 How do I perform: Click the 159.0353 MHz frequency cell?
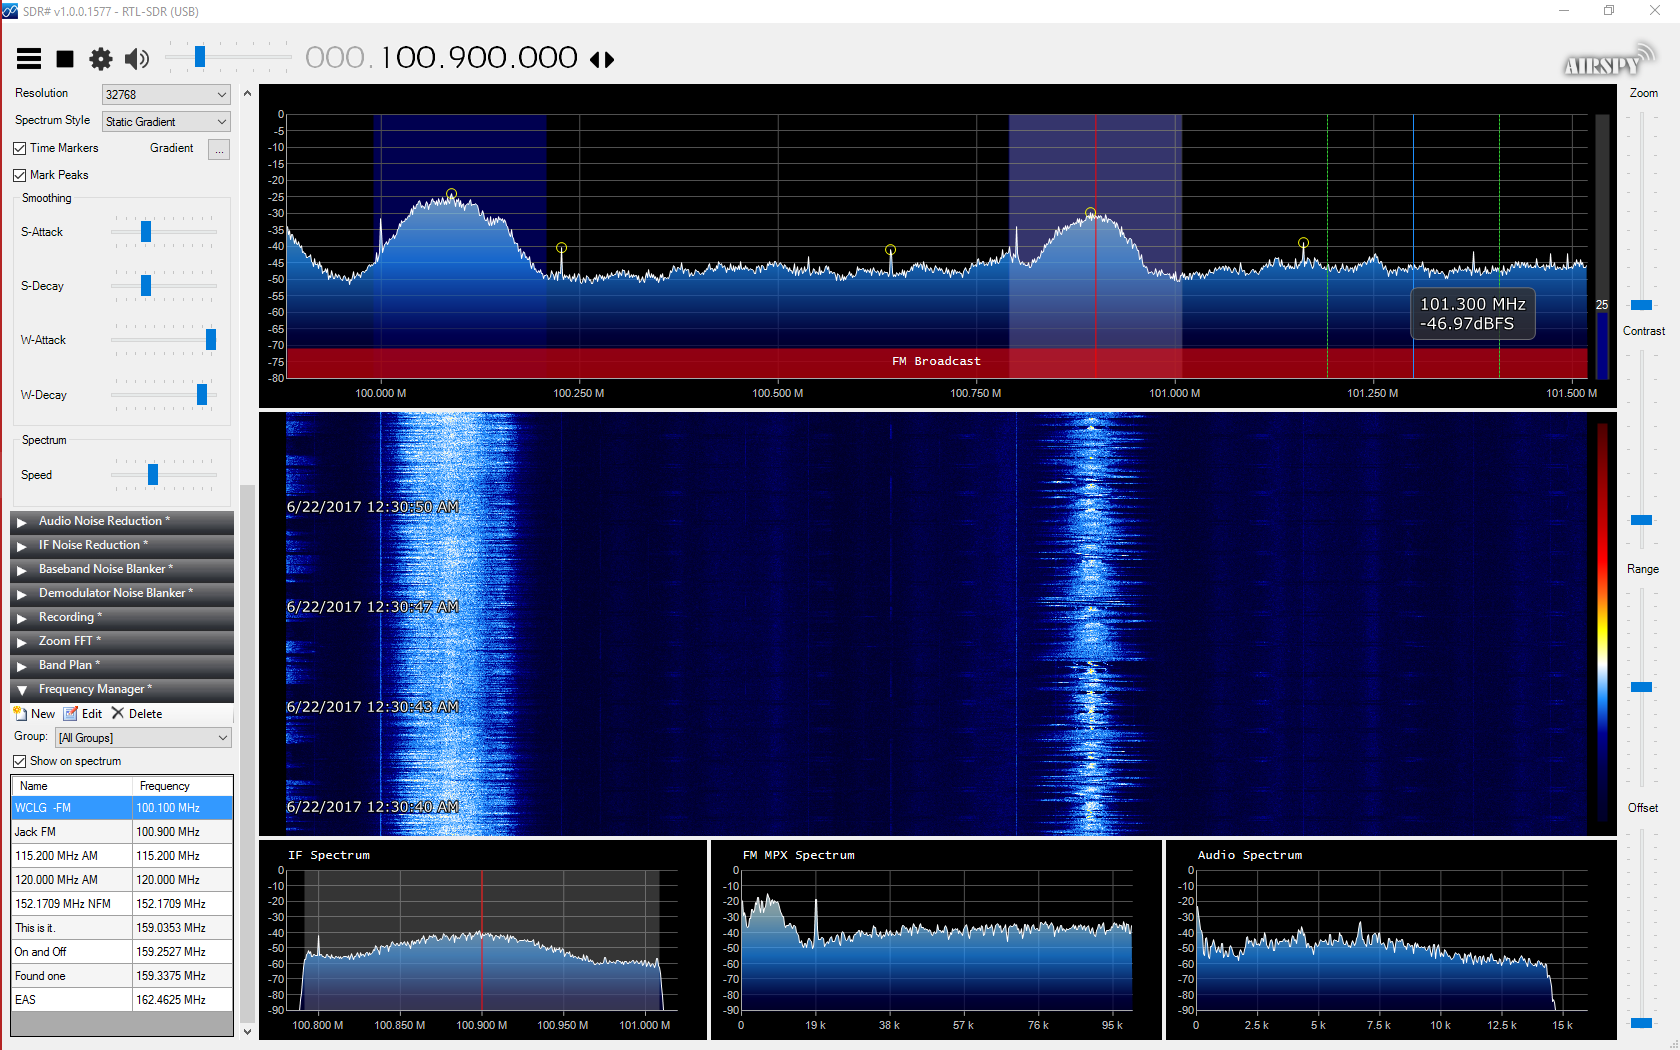click(183, 928)
